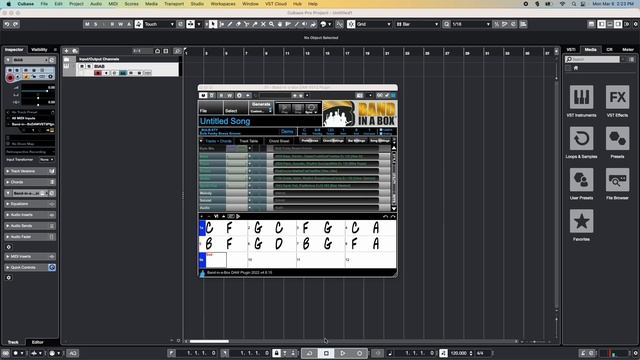Open the 1/16 quantize preset dropdown
The width and height of the screenshot is (640, 360).
(x=471, y=24)
